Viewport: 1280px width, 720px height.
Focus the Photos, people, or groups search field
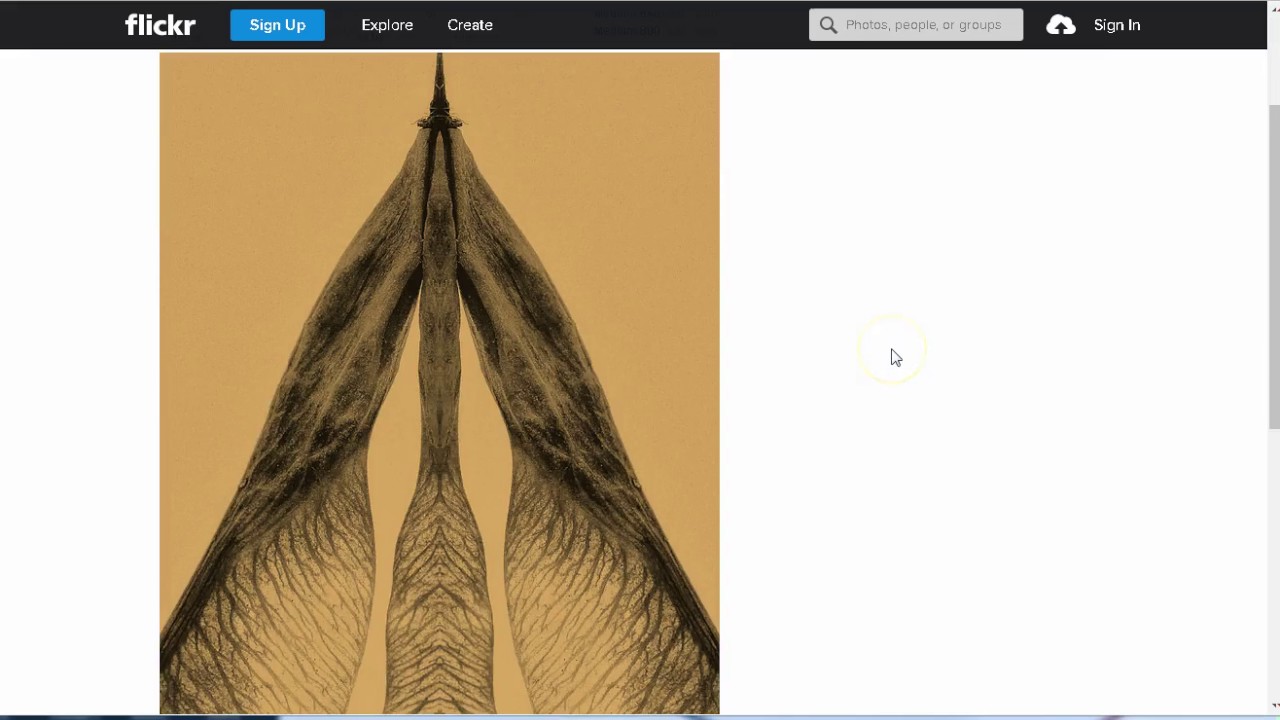(x=916, y=25)
